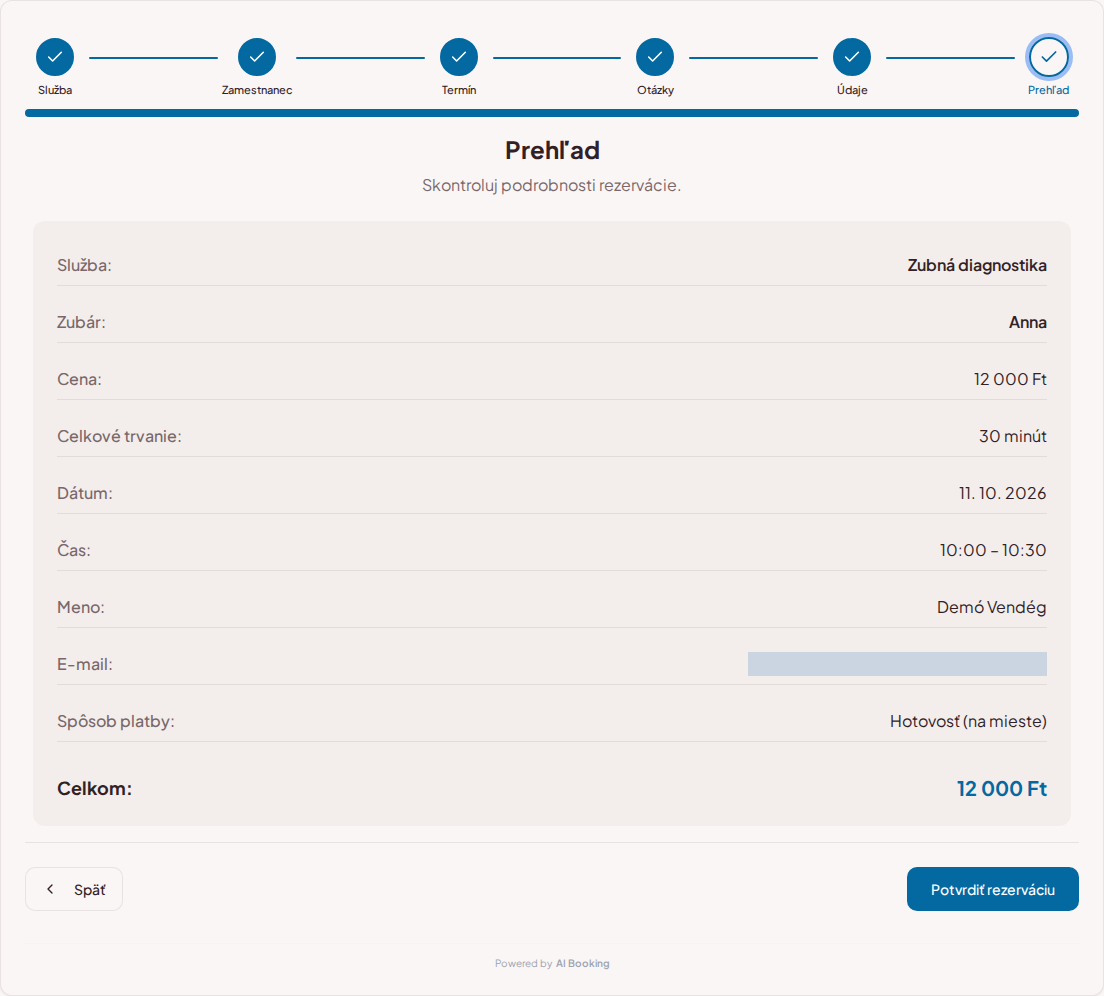Click the Termín step label
The width and height of the screenshot is (1104, 996).
(459, 90)
